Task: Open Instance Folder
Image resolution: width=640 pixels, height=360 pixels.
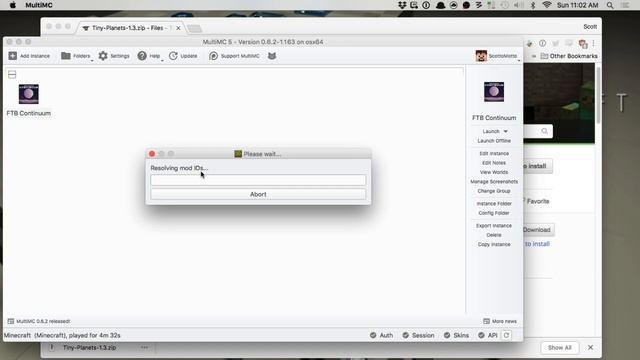Action: [494, 204]
